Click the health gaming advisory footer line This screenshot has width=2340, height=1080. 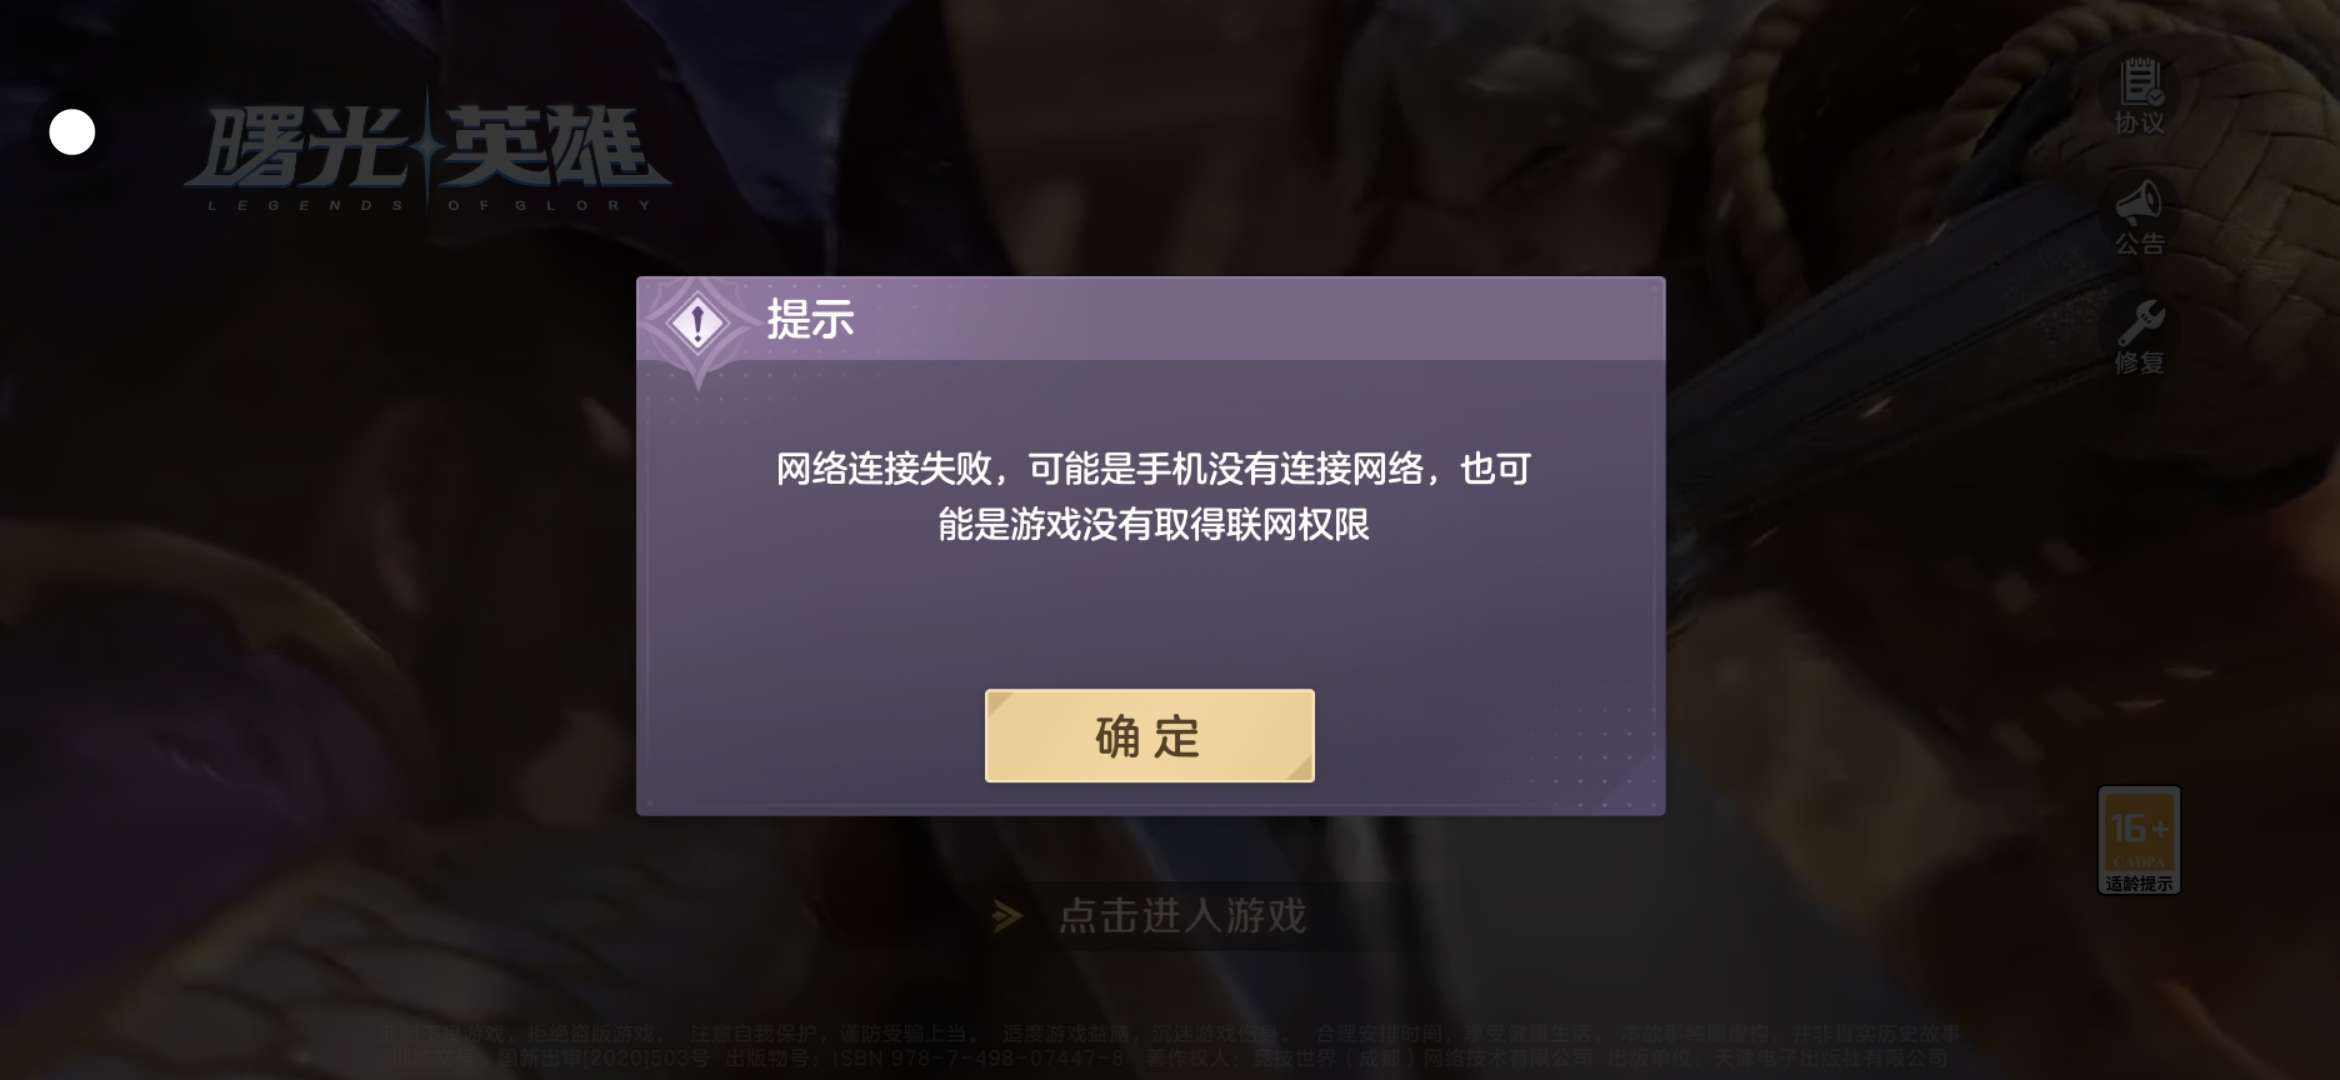pos(1170,1033)
